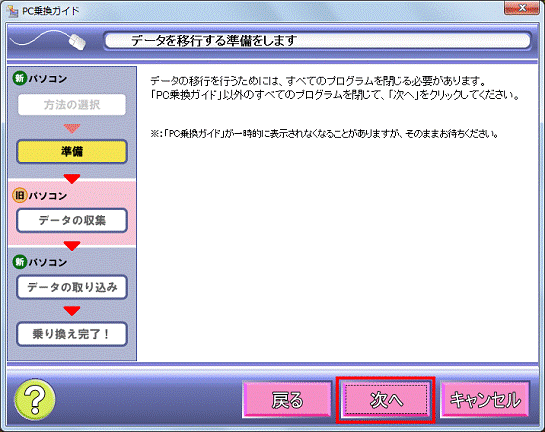Select the データの収集 step
545x432 pixels.
[72, 220]
